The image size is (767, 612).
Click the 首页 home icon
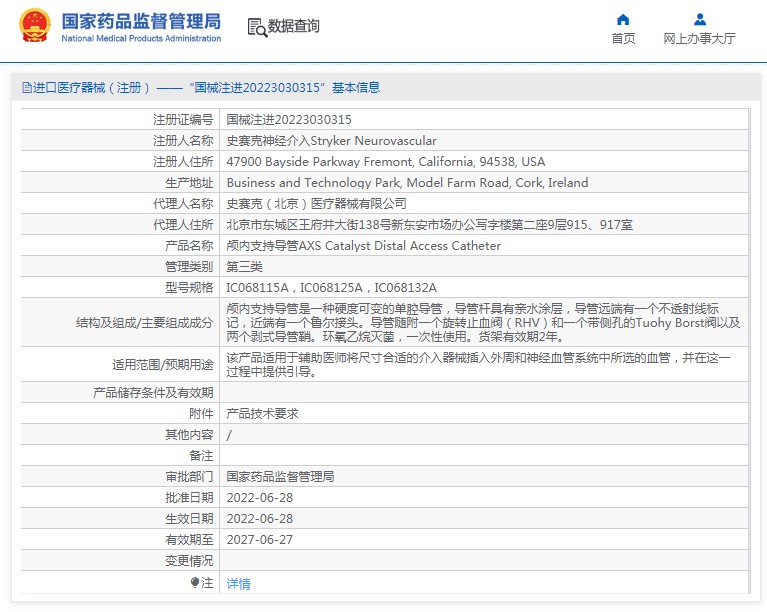click(623, 20)
